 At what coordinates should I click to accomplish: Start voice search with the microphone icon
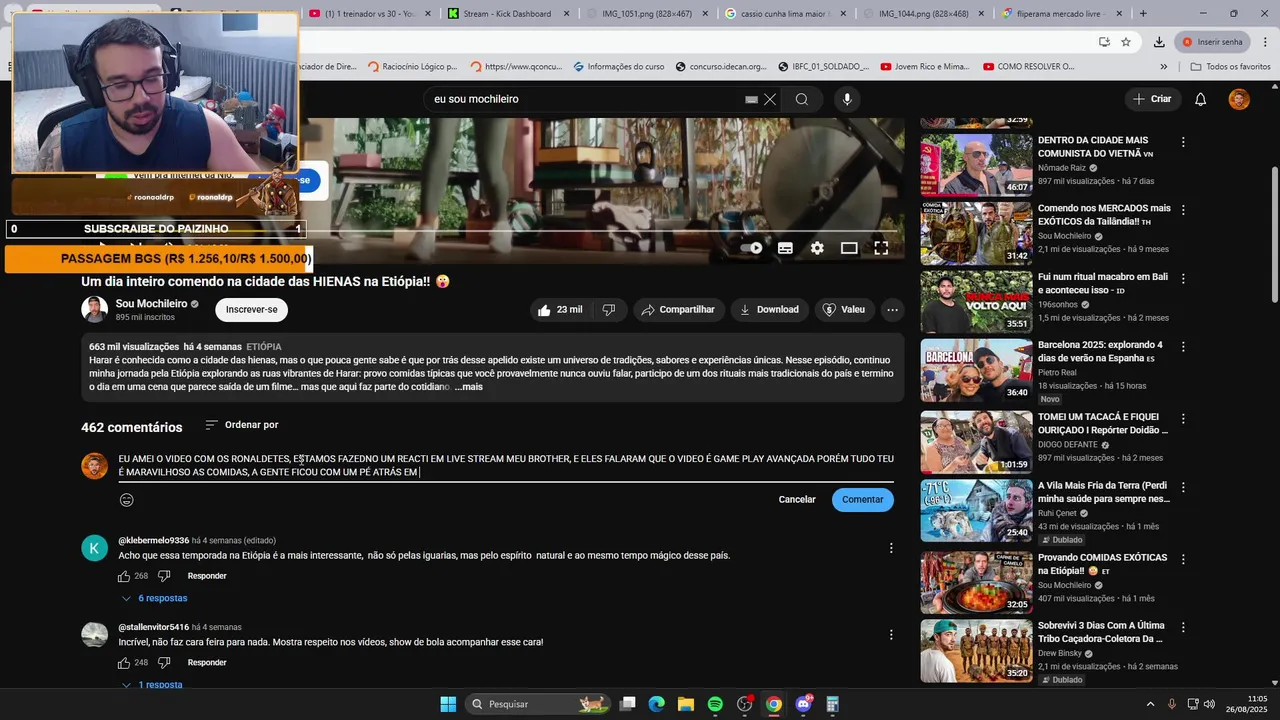point(847,99)
